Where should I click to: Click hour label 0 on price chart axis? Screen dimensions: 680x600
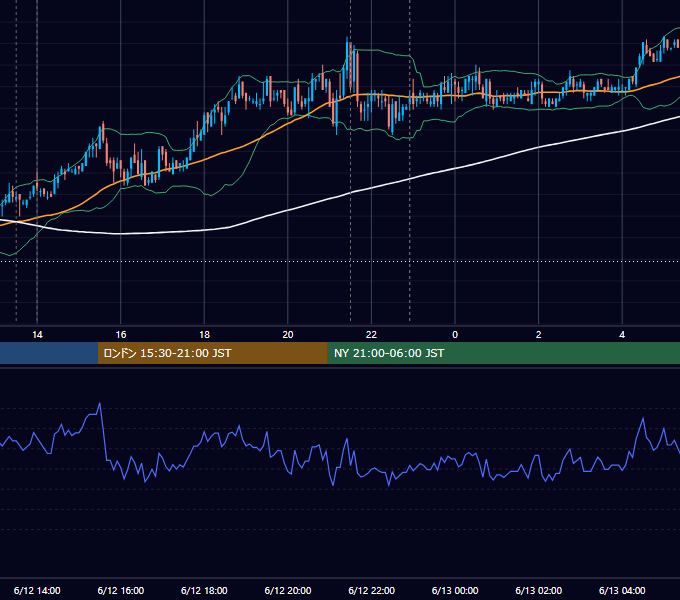455,335
